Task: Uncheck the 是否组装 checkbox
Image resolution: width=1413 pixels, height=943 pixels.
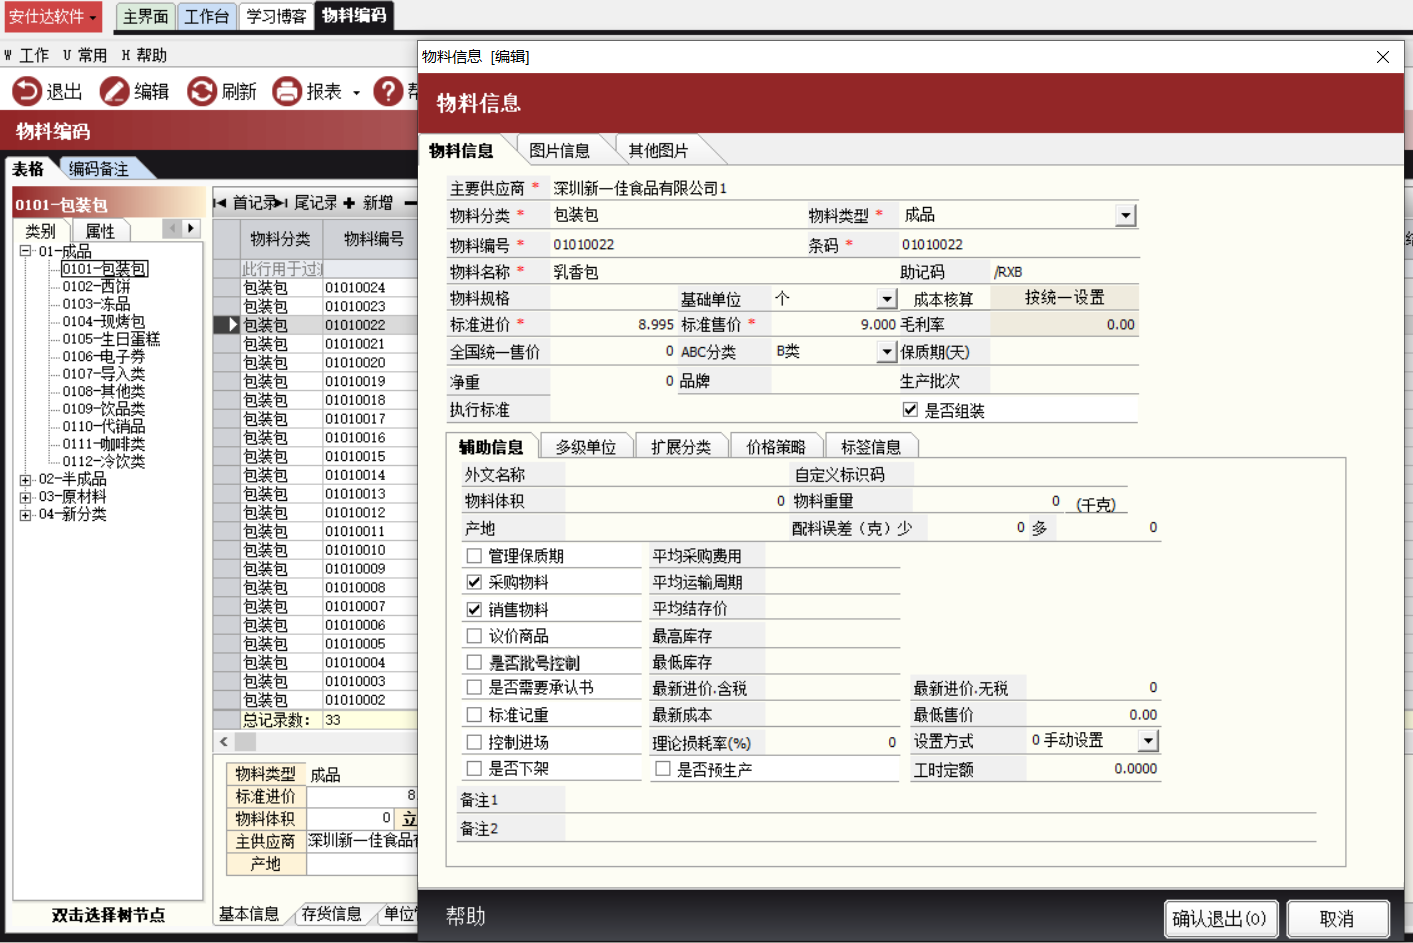Action: point(910,410)
